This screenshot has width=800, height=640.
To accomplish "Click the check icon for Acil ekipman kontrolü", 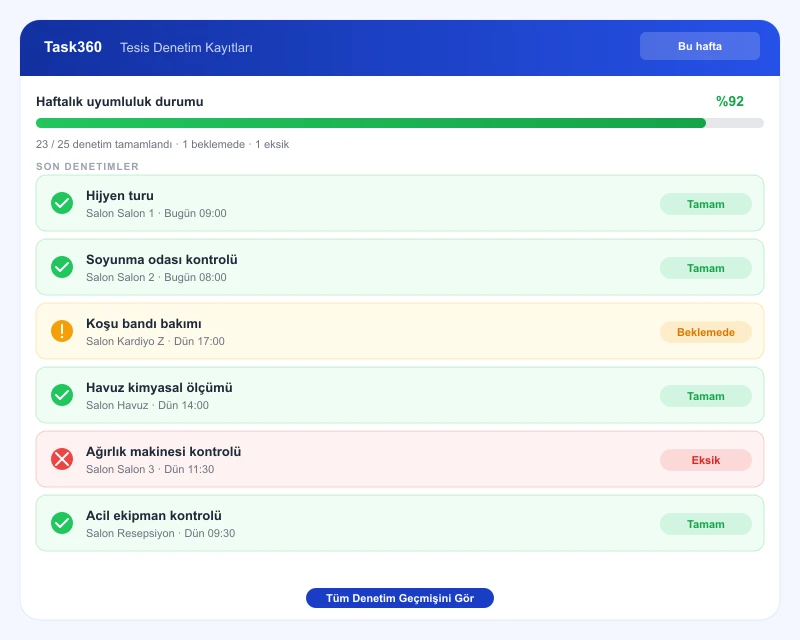I will click(x=62, y=523).
